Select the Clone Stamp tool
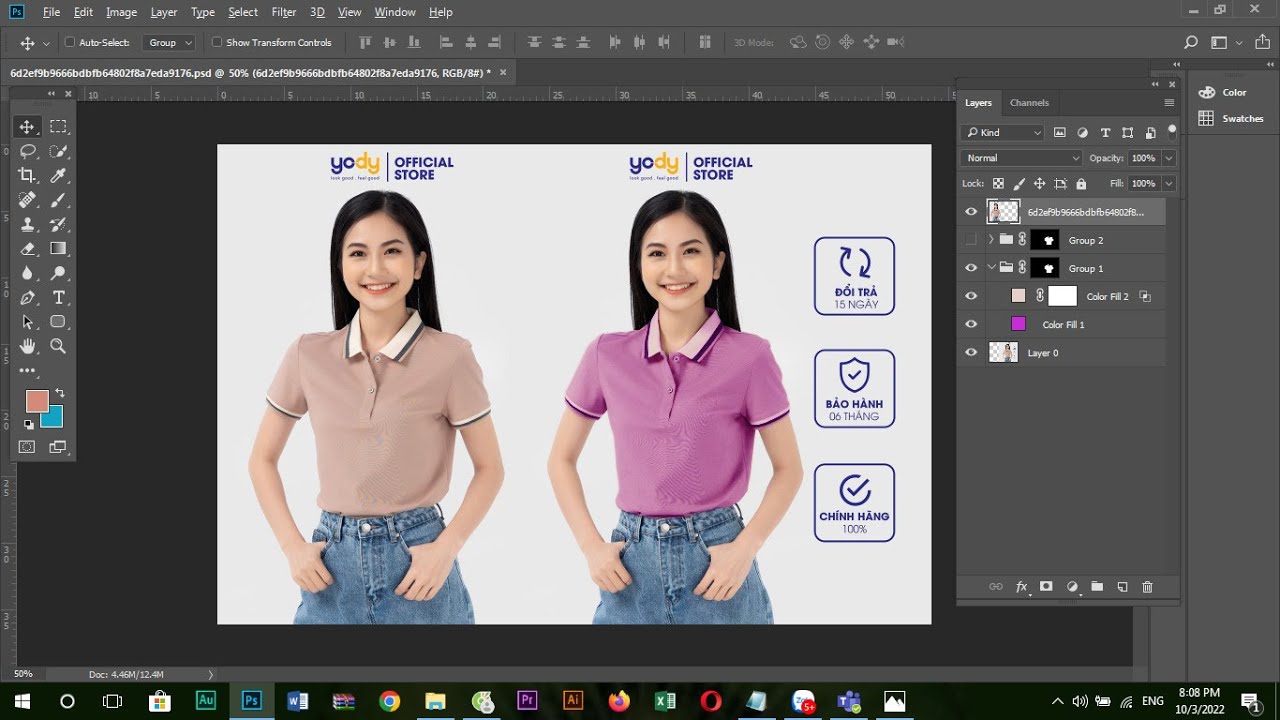 coord(27,224)
